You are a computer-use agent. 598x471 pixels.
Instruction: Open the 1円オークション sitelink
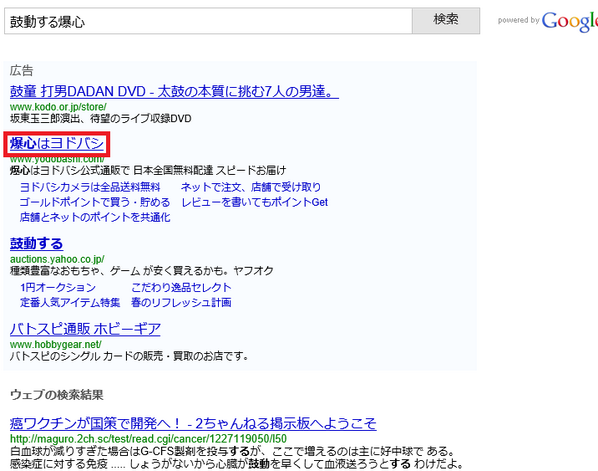pyautogui.click(x=58, y=287)
